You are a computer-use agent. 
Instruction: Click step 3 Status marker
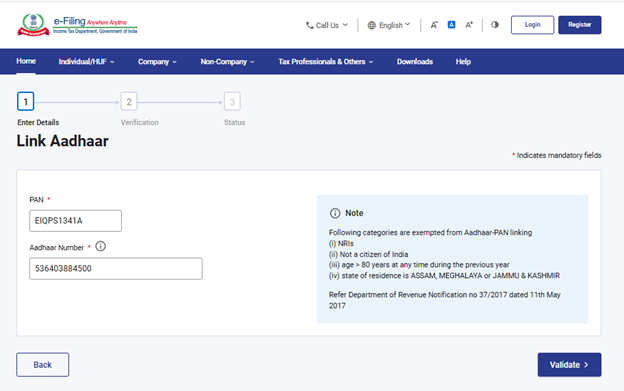coord(232,102)
